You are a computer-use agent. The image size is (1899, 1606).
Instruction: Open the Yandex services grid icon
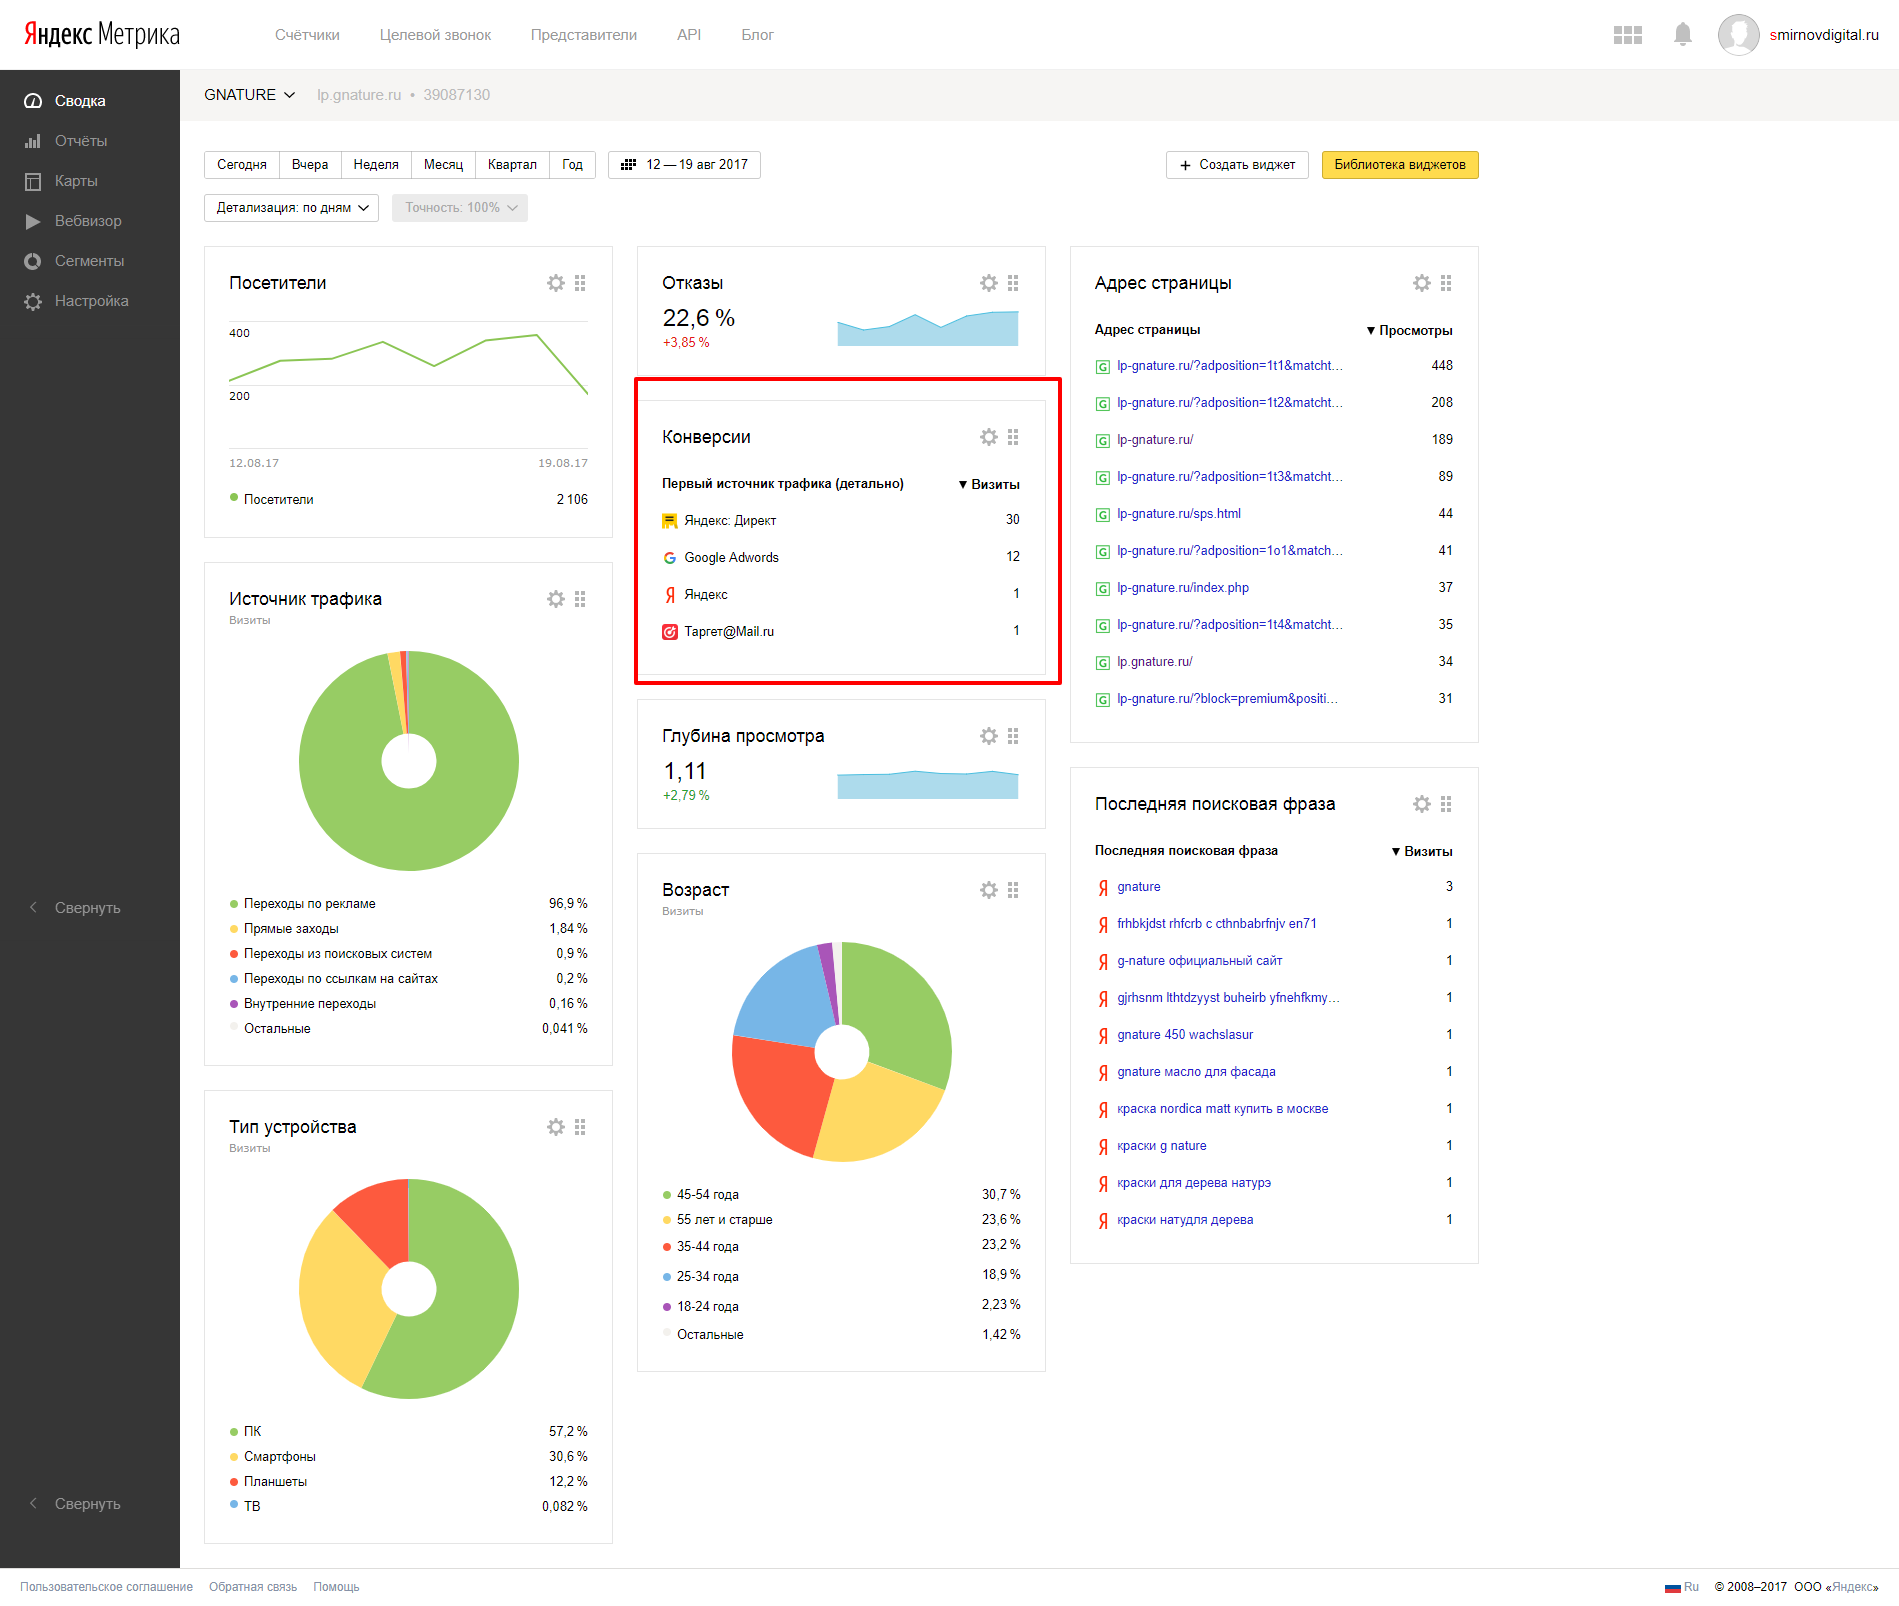click(1628, 35)
